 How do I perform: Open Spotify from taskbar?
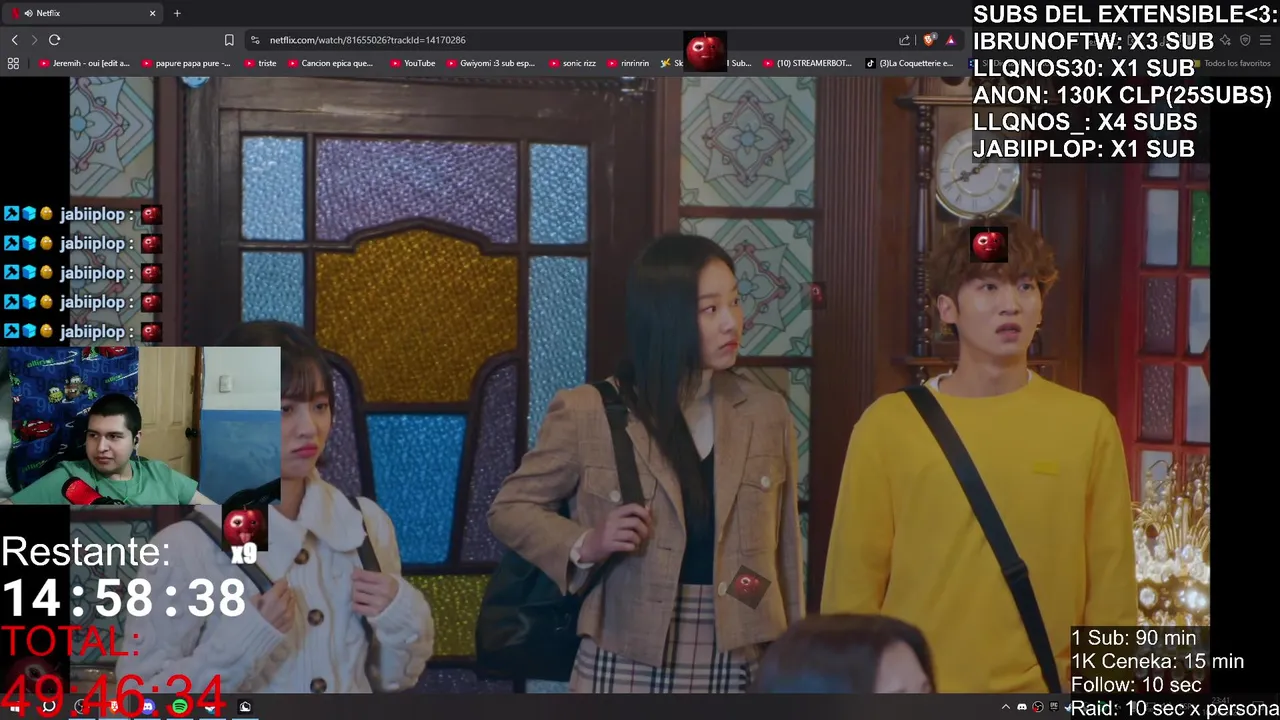(180, 707)
